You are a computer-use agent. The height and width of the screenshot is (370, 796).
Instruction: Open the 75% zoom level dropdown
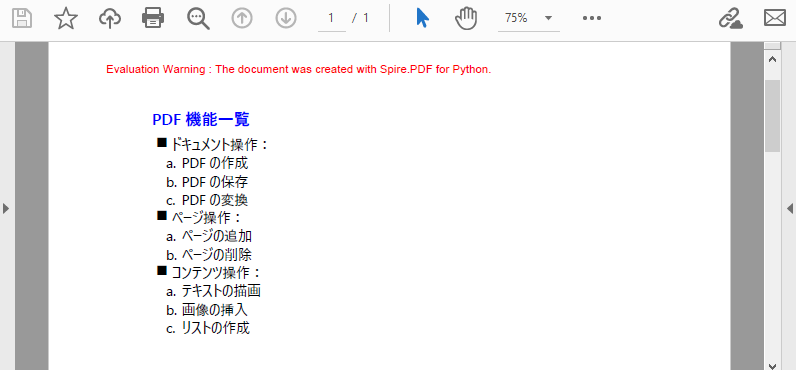click(528, 19)
